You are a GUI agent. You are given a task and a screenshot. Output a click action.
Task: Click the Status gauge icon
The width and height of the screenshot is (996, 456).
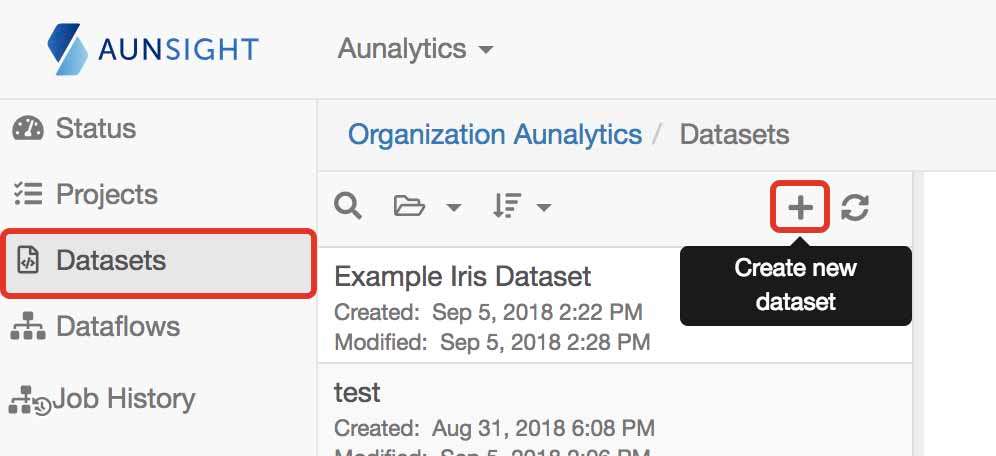28,129
